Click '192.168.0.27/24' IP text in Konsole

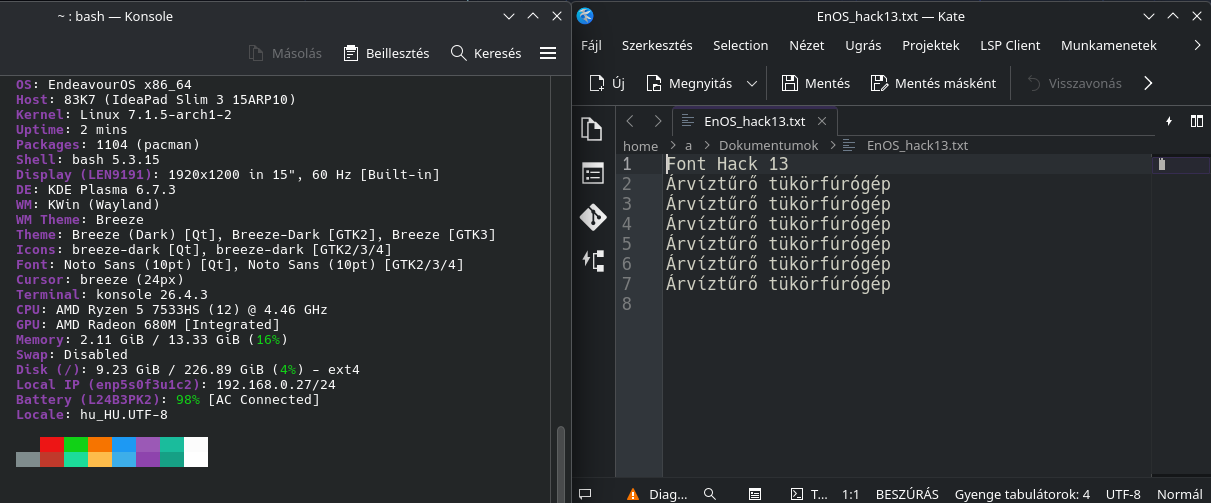pos(275,384)
